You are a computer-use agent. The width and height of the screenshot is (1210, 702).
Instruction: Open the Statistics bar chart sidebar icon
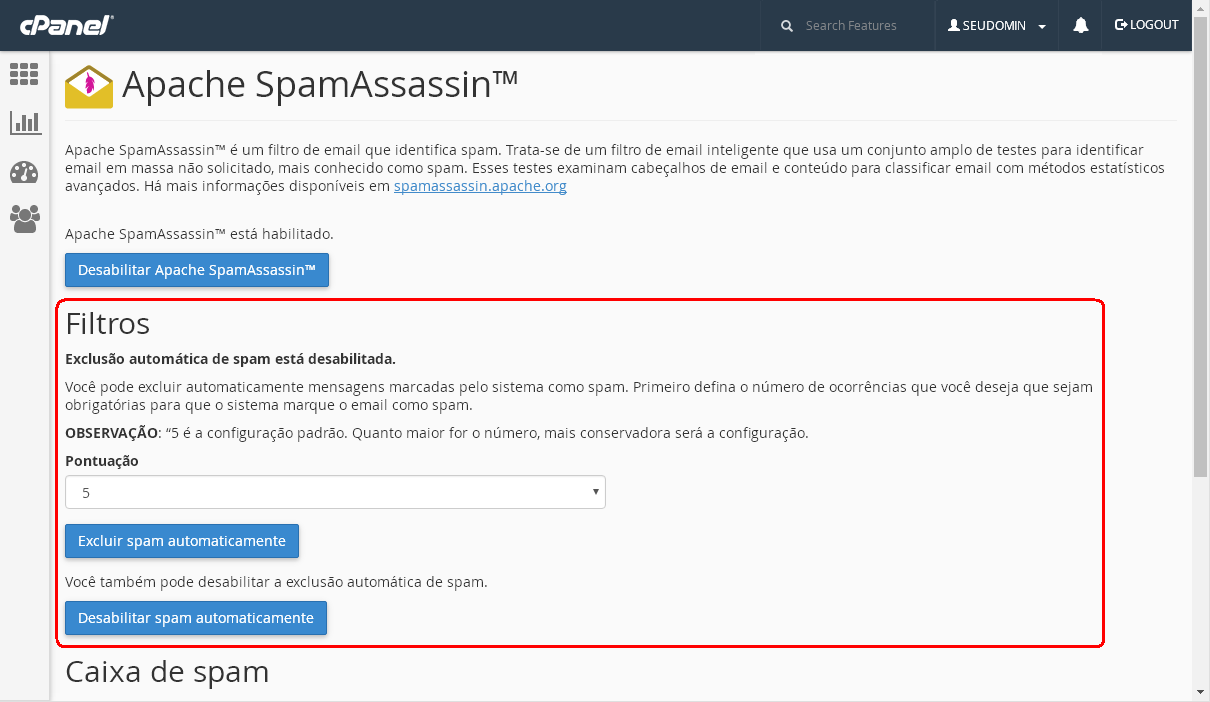click(24, 123)
